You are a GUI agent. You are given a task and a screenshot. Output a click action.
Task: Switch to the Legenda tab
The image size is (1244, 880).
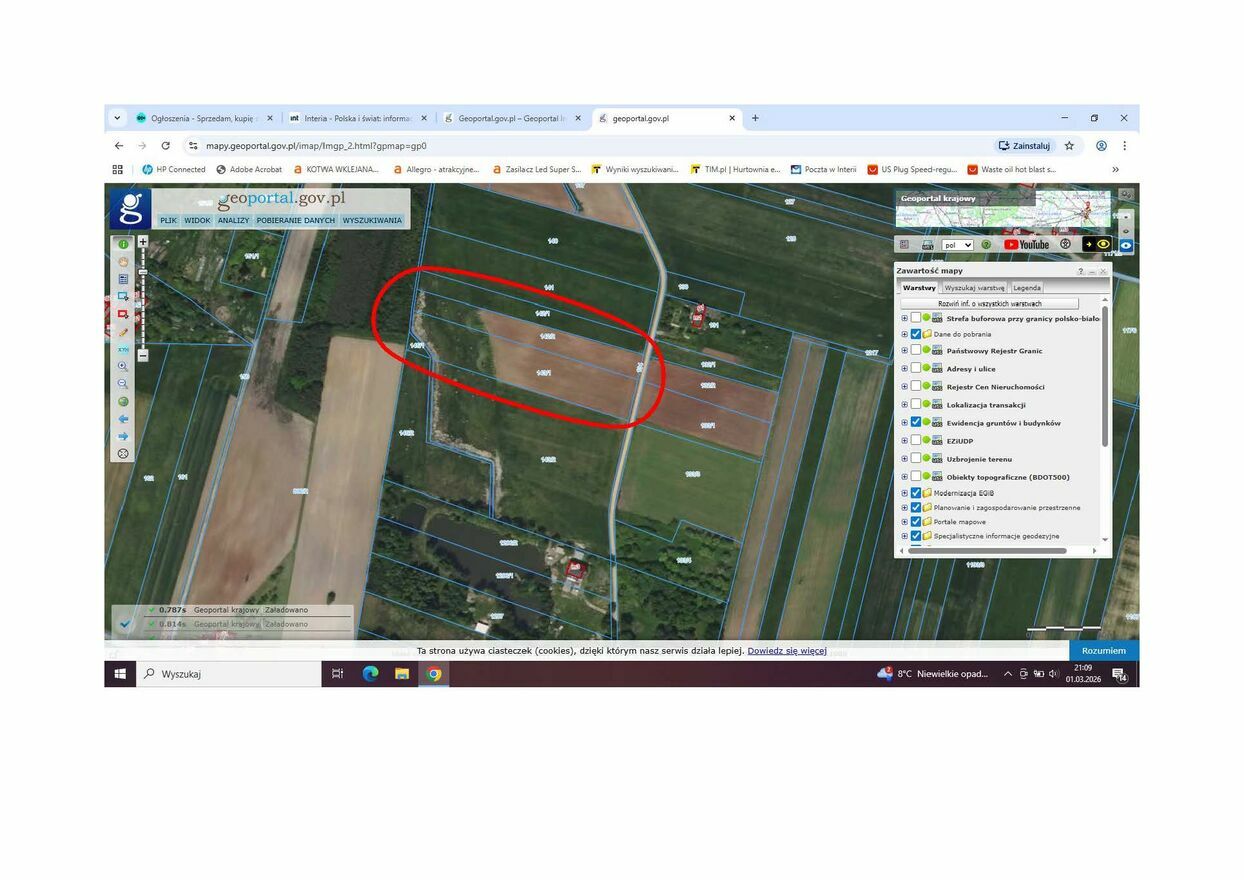1026,288
